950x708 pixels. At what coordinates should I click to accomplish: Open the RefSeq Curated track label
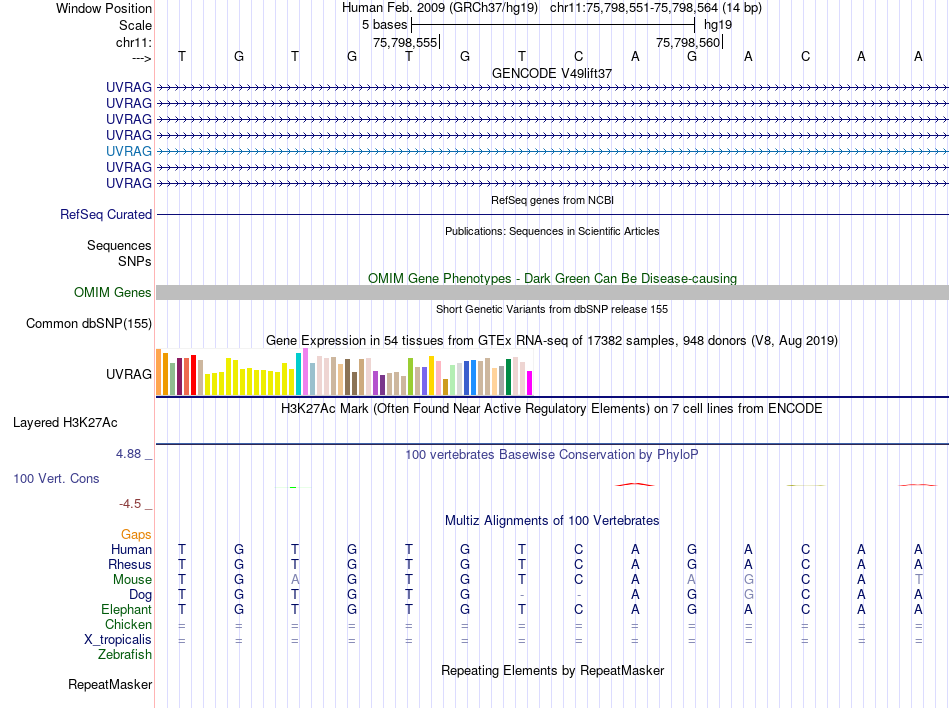click(106, 214)
